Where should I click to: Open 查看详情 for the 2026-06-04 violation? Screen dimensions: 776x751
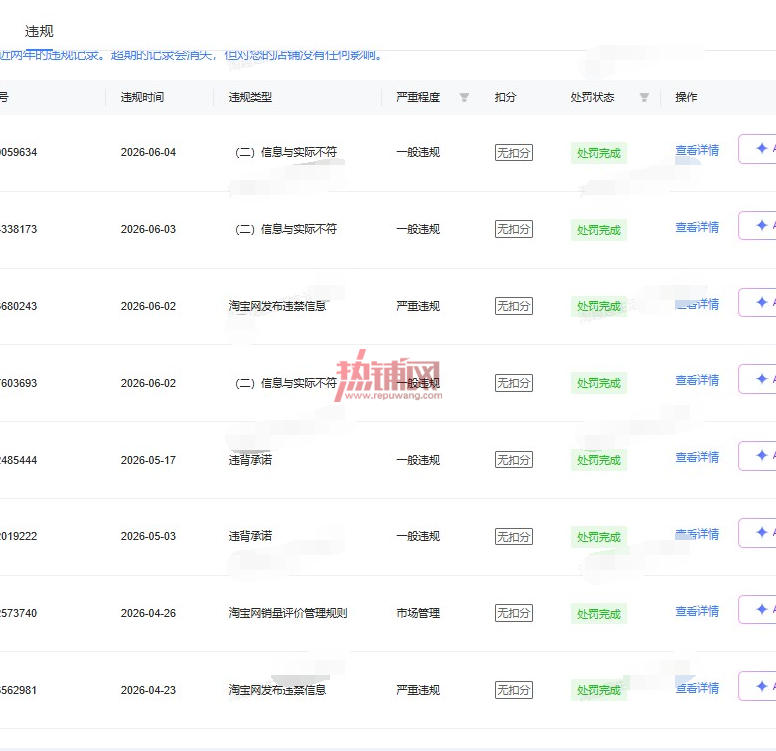(697, 150)
